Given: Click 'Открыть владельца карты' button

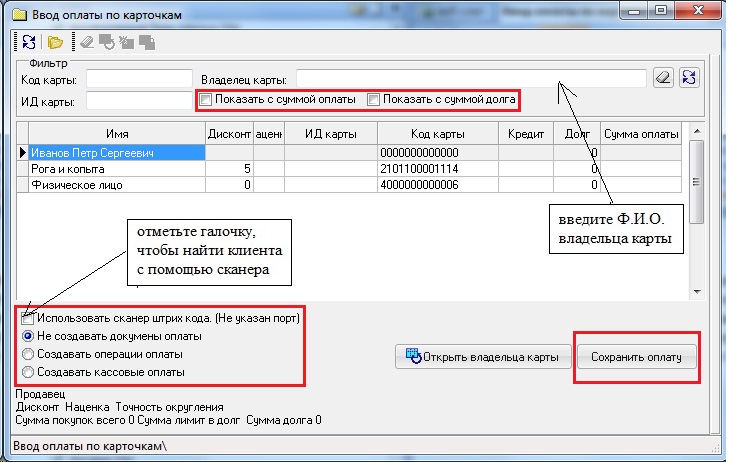Looking at the screenshot, I should tap(483, 357).
